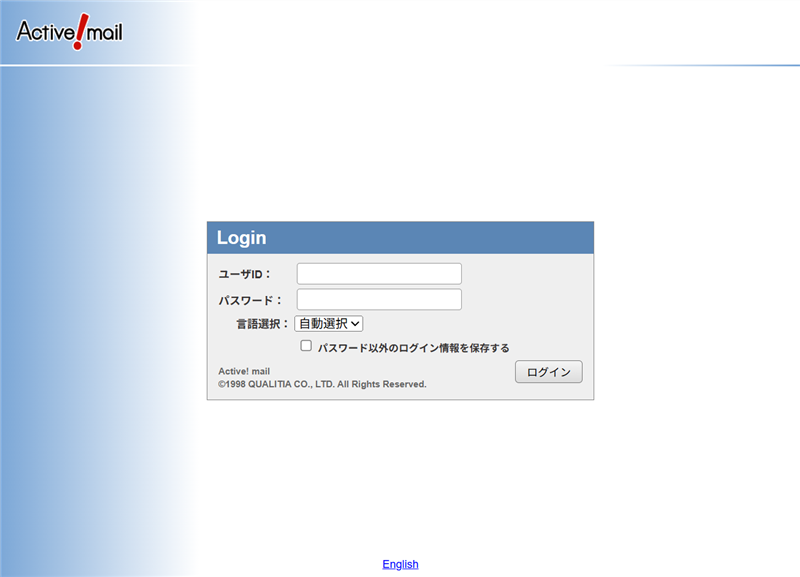
Task: Click the 言語選択 label text
Action: (x=262, y=324)
